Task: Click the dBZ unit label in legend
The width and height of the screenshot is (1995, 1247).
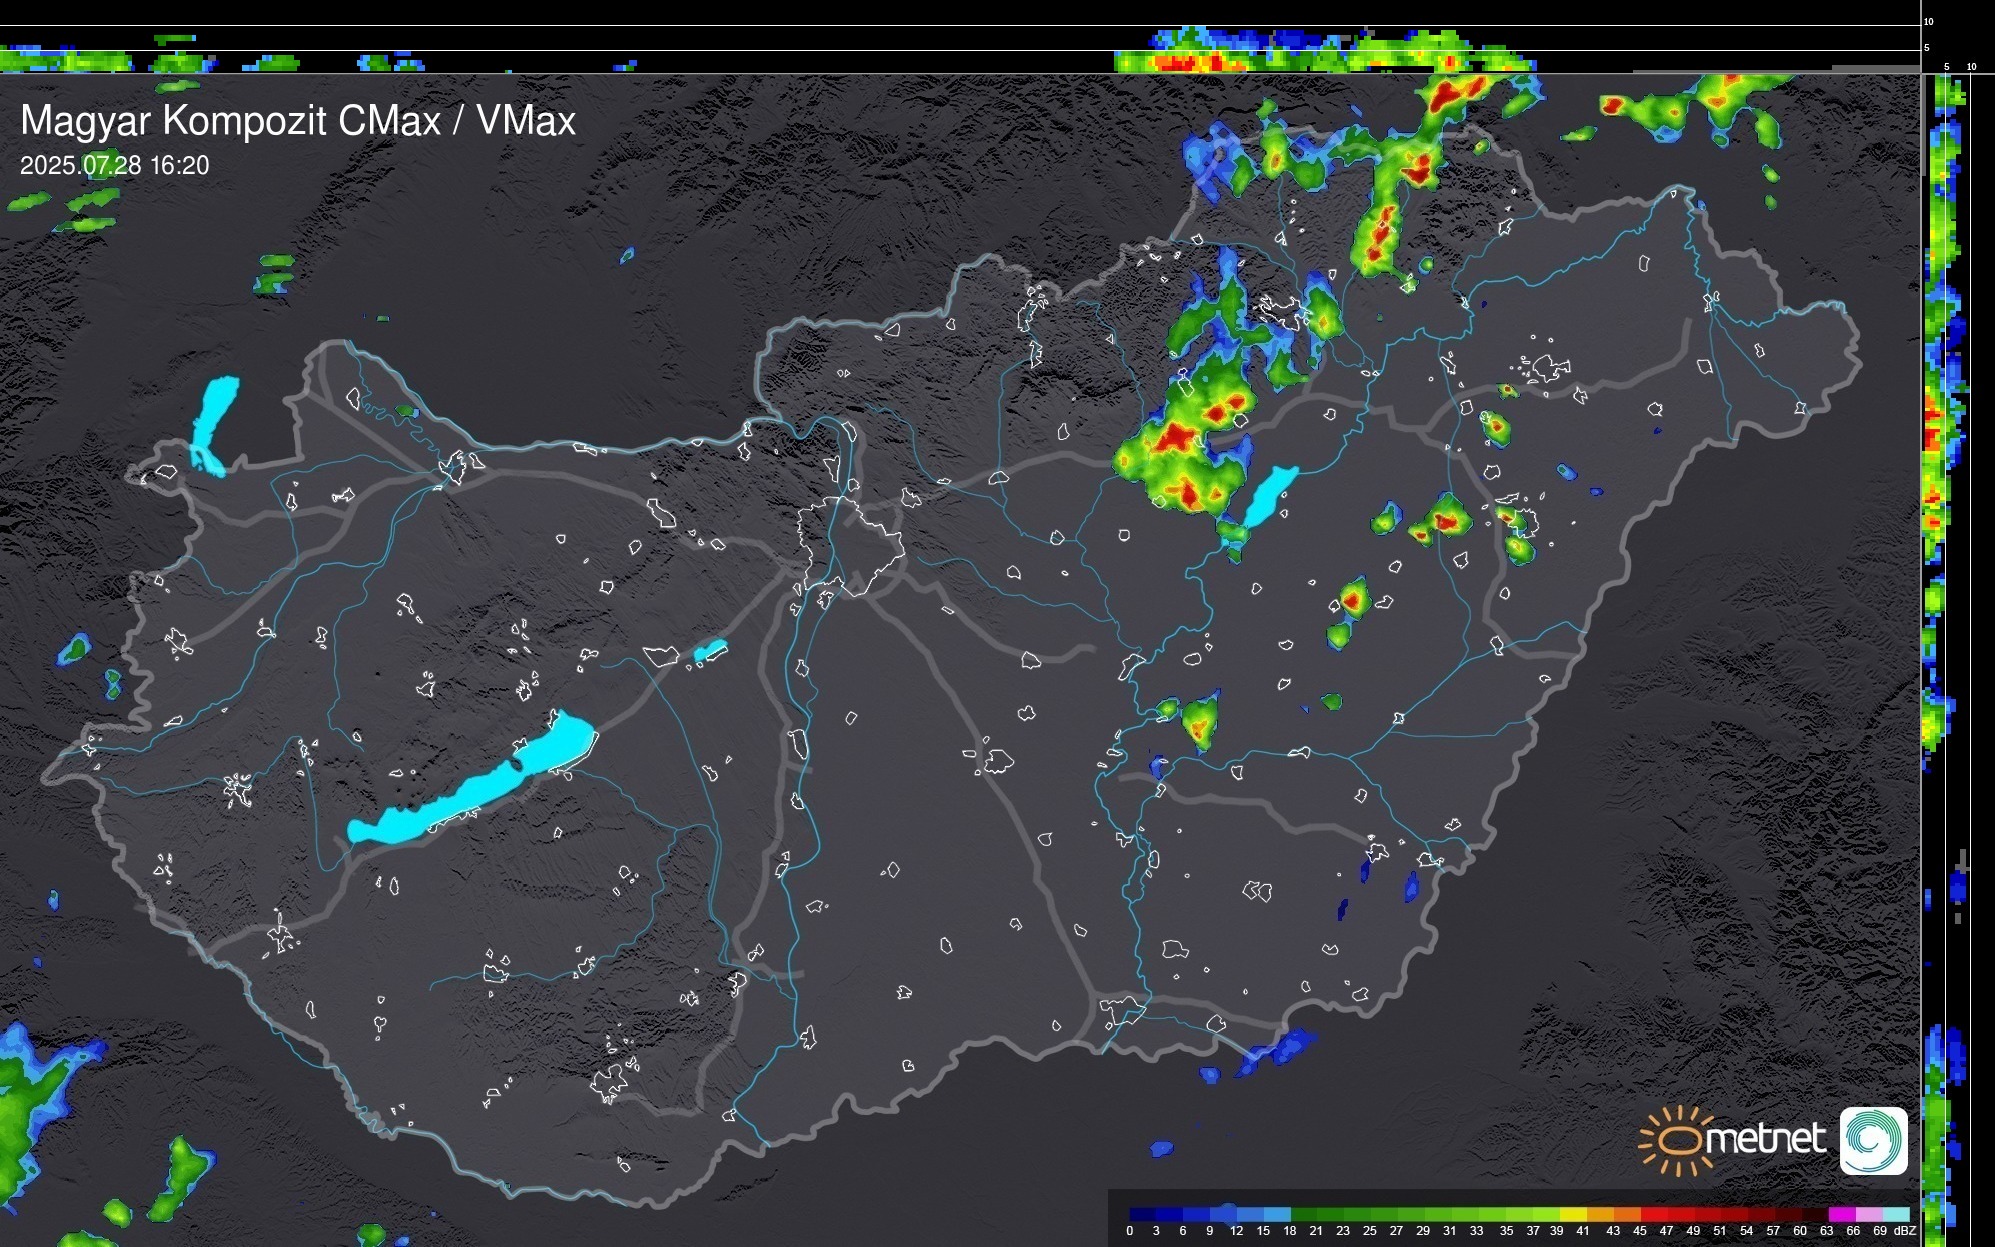Action: click(1905, 1231)
